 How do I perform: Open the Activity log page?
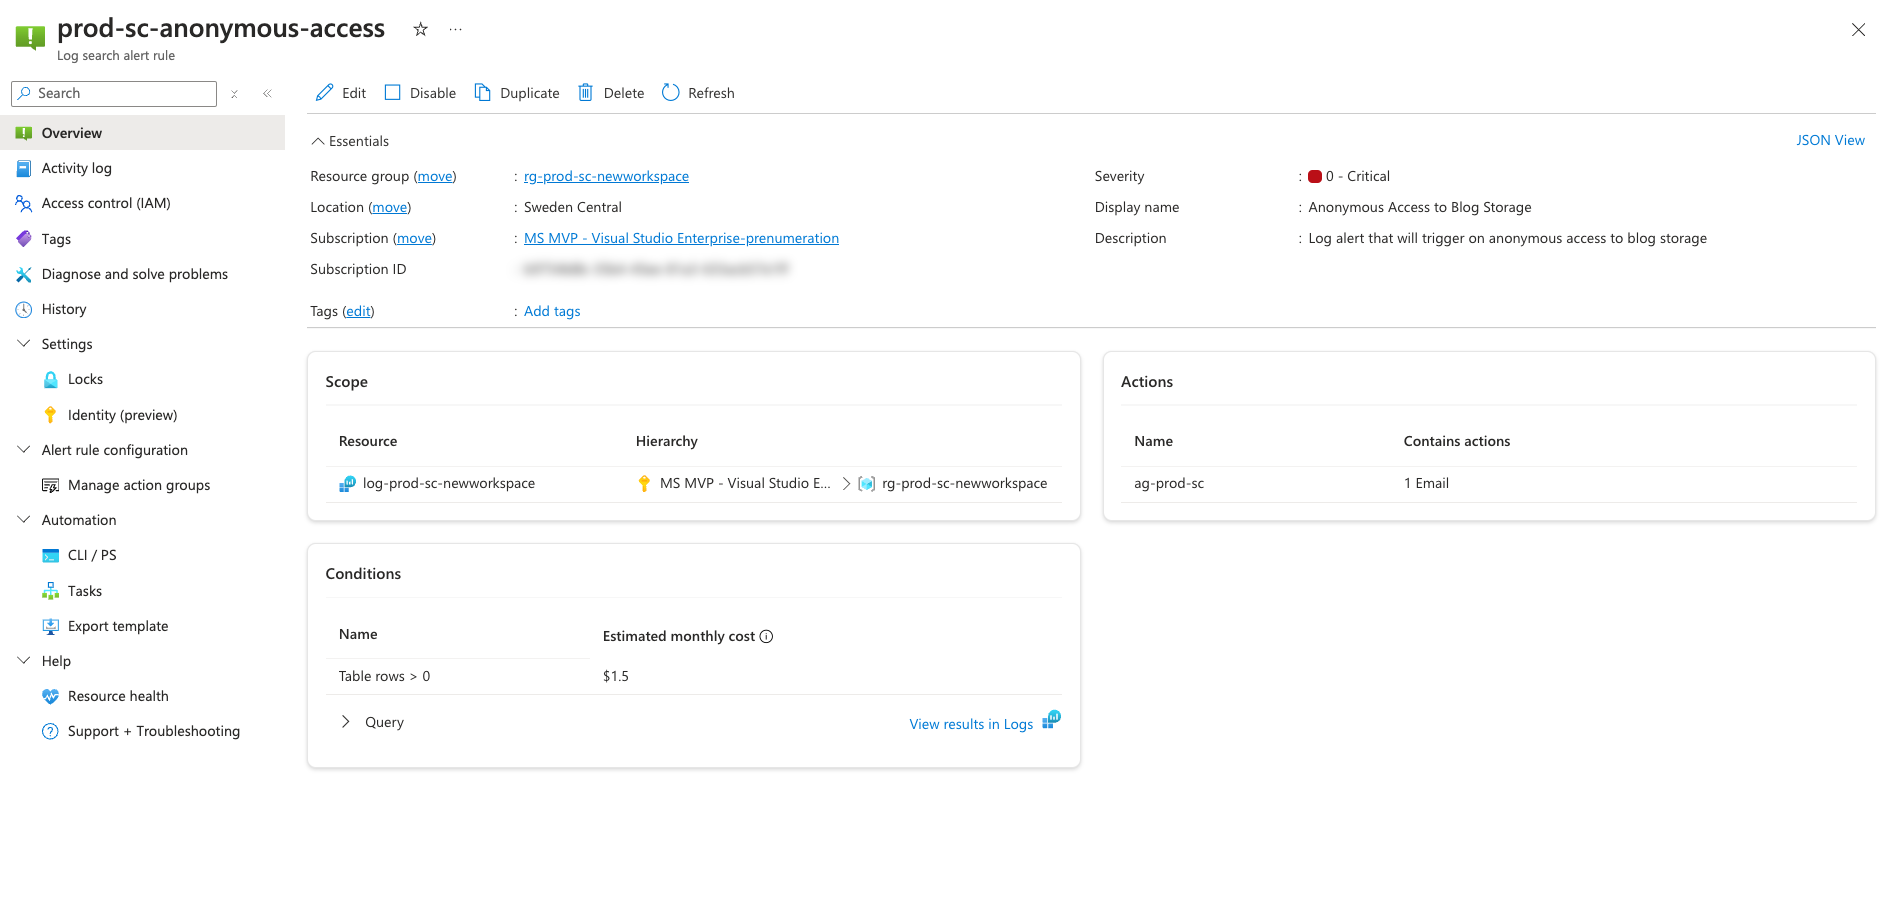142,168
